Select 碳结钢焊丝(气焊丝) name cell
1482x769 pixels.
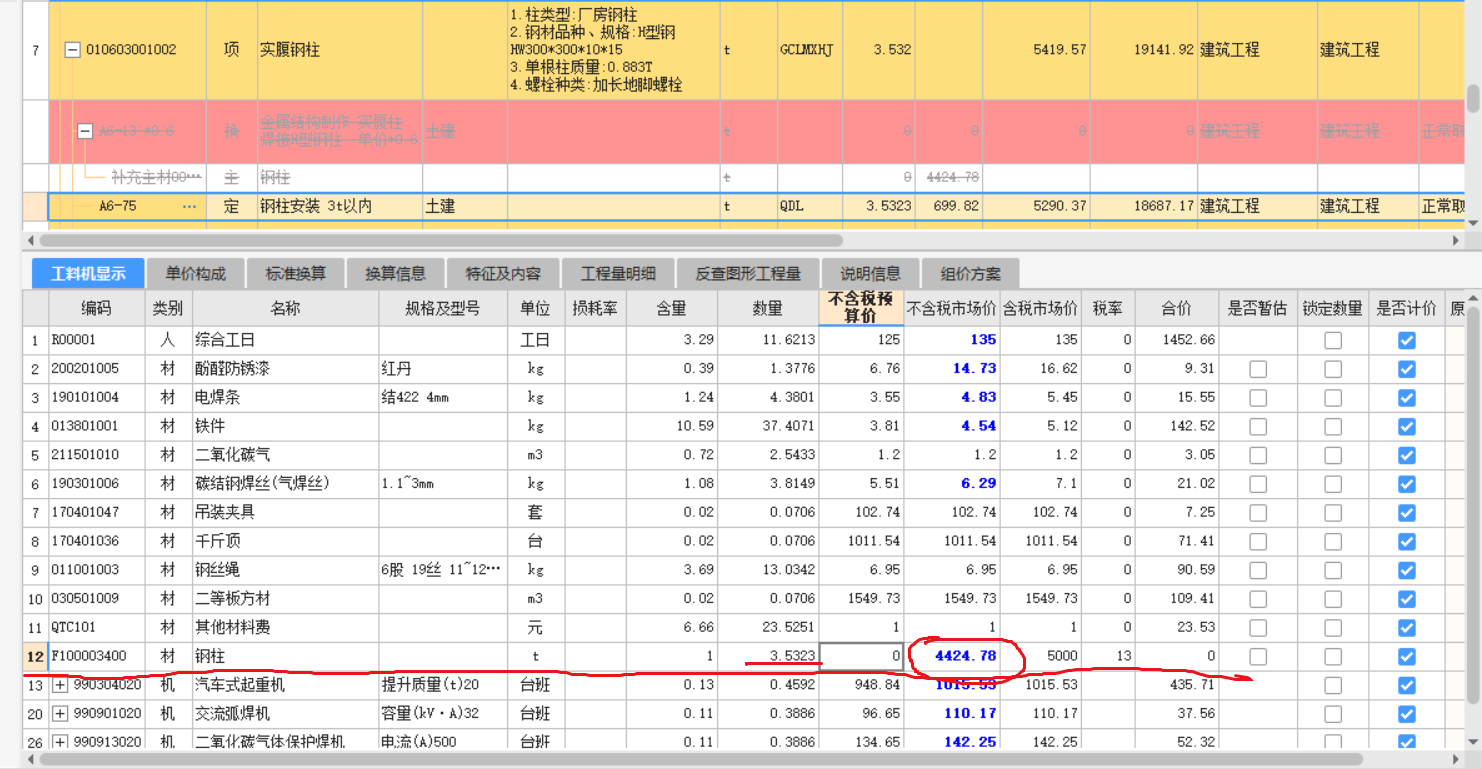pos(286,484)
